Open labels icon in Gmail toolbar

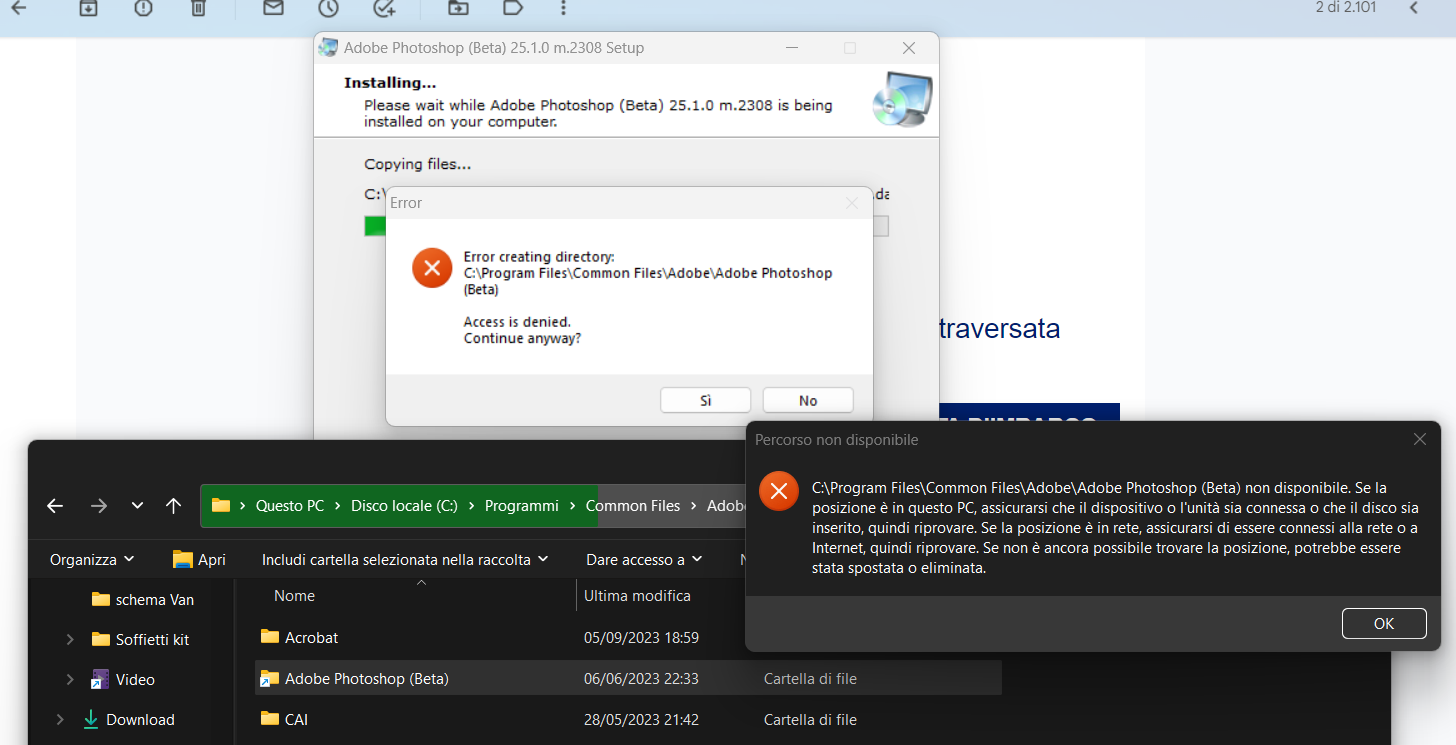513,8
